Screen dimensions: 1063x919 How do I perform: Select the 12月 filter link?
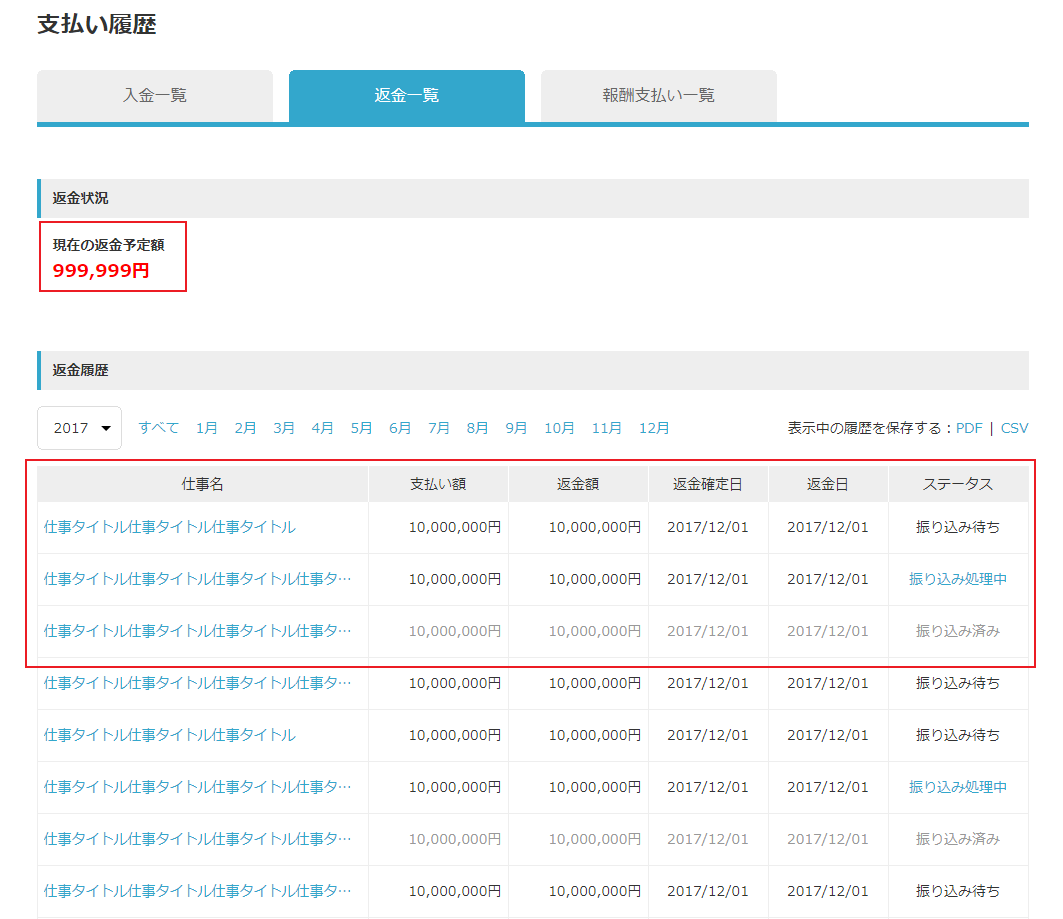[654, 428]
